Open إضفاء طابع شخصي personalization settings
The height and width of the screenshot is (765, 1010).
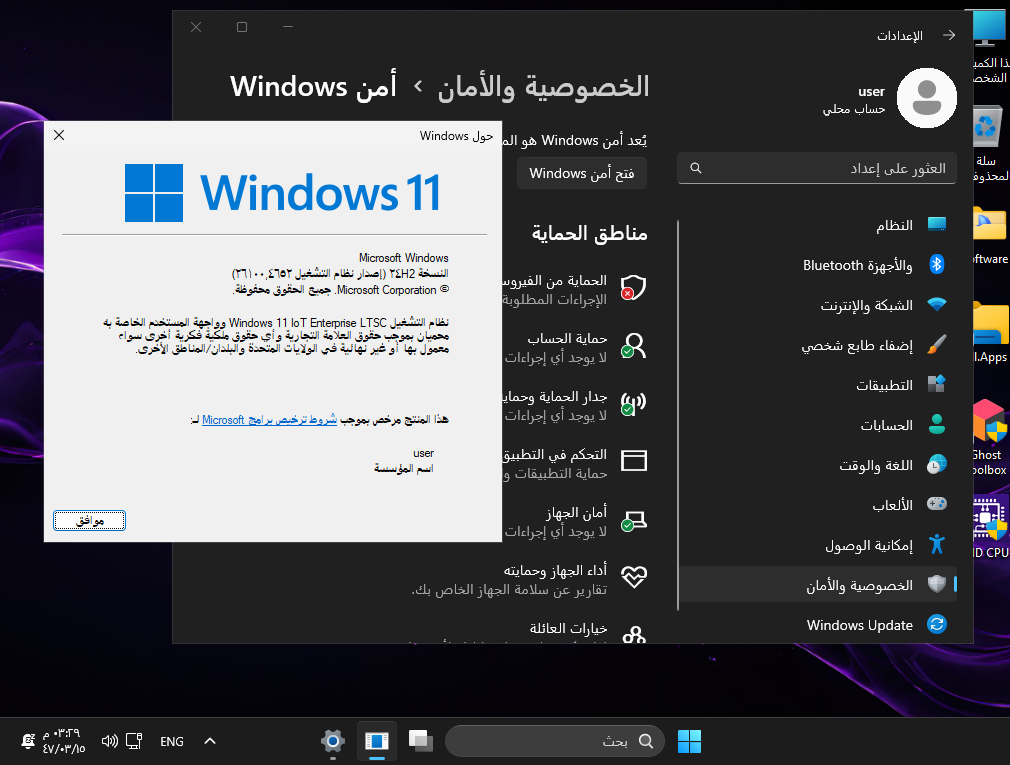click(x=818, y=345)
